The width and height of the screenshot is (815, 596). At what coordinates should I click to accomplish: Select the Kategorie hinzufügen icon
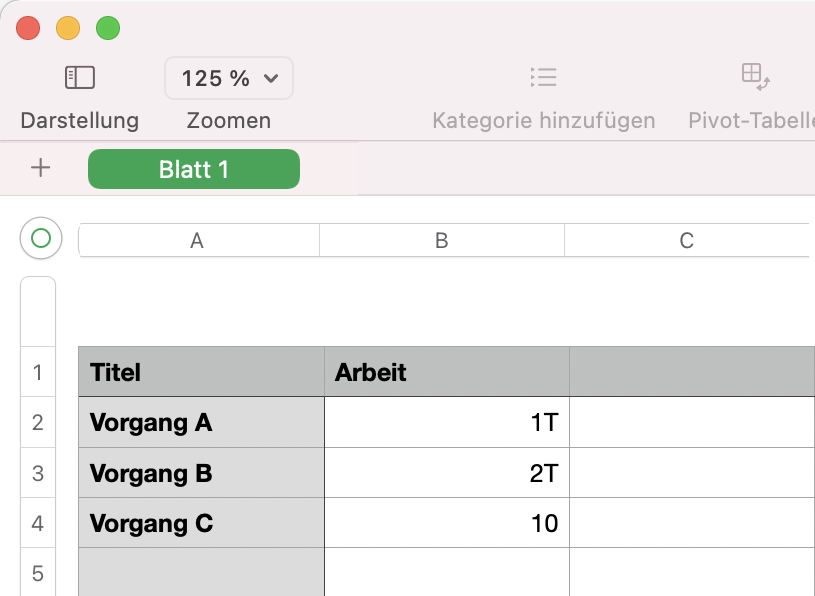(543, 77)
